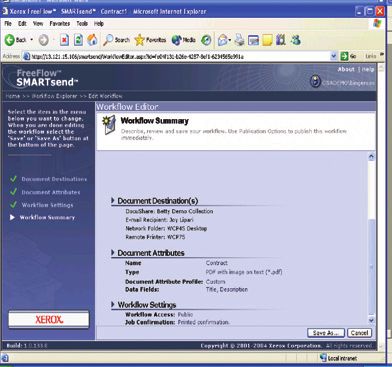The image size is (392, 367).
Task: Open Document Destinations in side menu
Action: pos(54,179)
